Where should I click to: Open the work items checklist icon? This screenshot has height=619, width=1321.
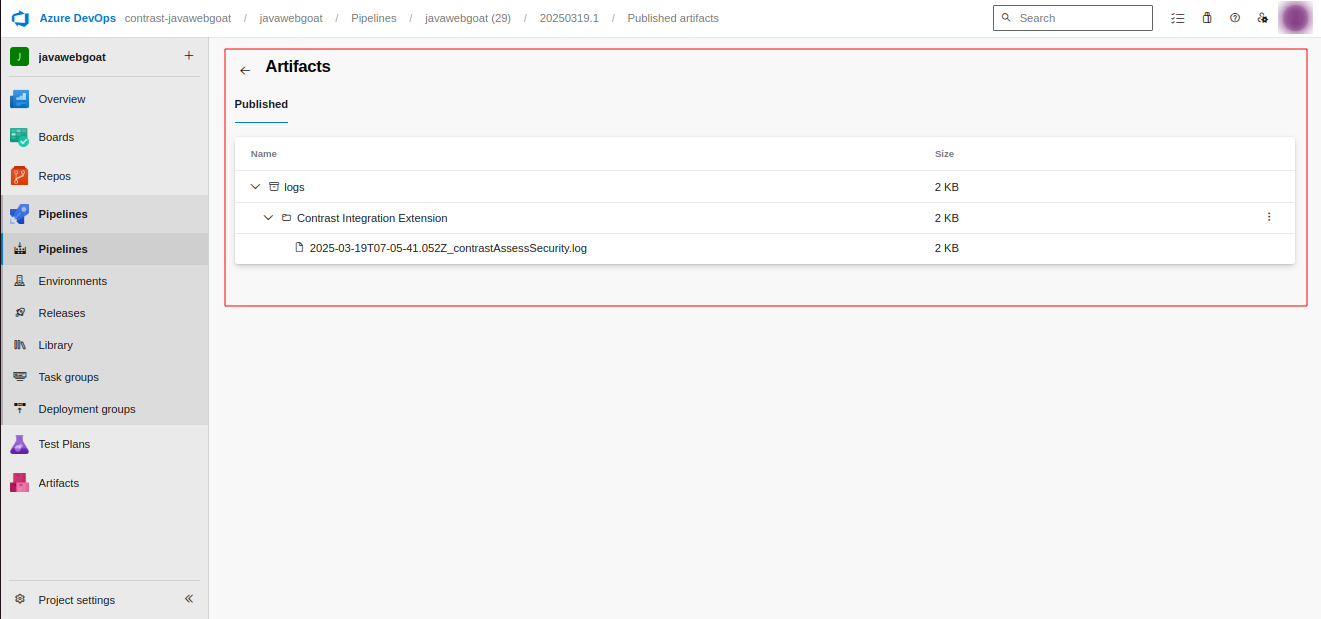[1178, 18]
